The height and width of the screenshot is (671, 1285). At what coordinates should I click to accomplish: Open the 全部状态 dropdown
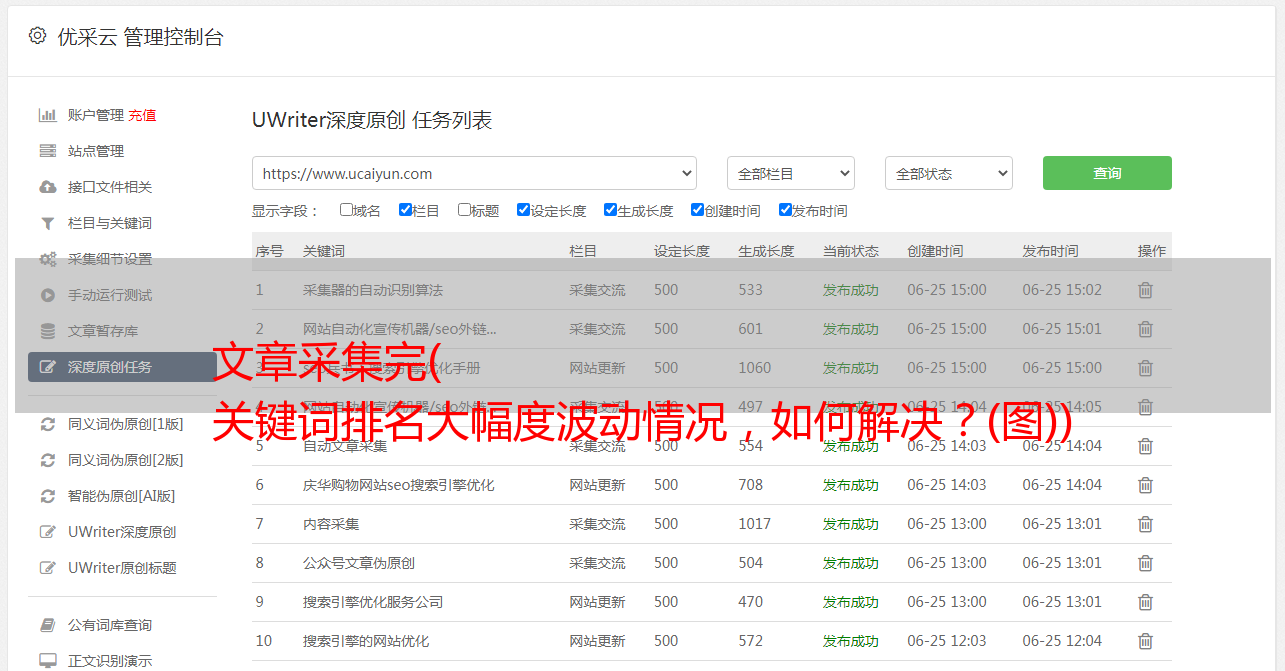coord(949,173)
